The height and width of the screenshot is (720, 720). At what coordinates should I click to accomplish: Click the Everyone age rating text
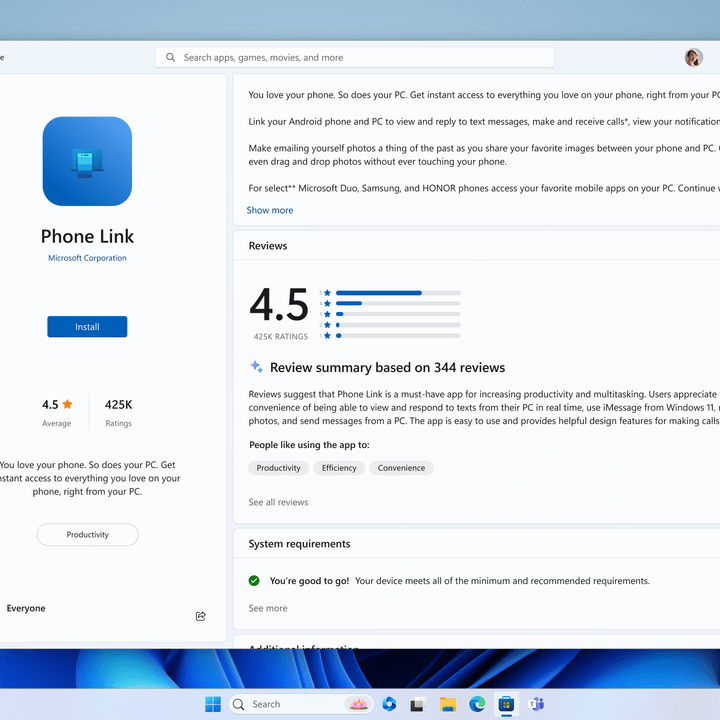pos(26,608)
